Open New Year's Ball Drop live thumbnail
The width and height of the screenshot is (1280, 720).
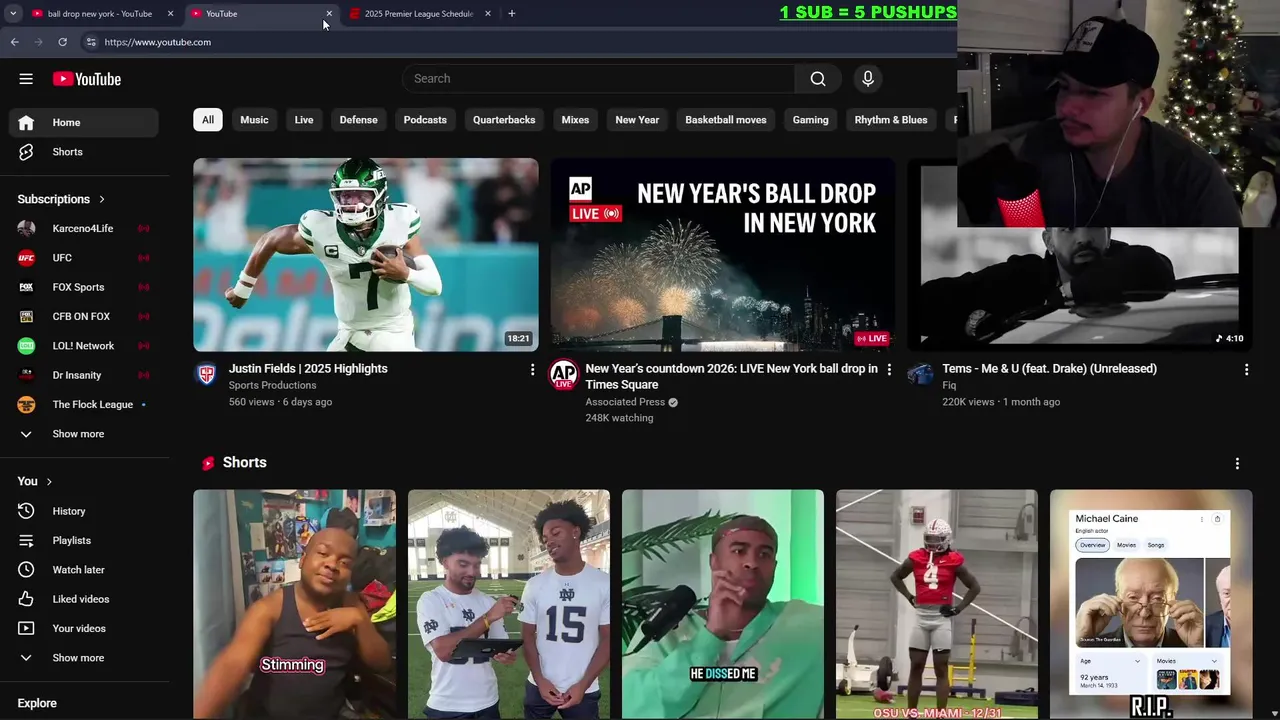(723, 255)
